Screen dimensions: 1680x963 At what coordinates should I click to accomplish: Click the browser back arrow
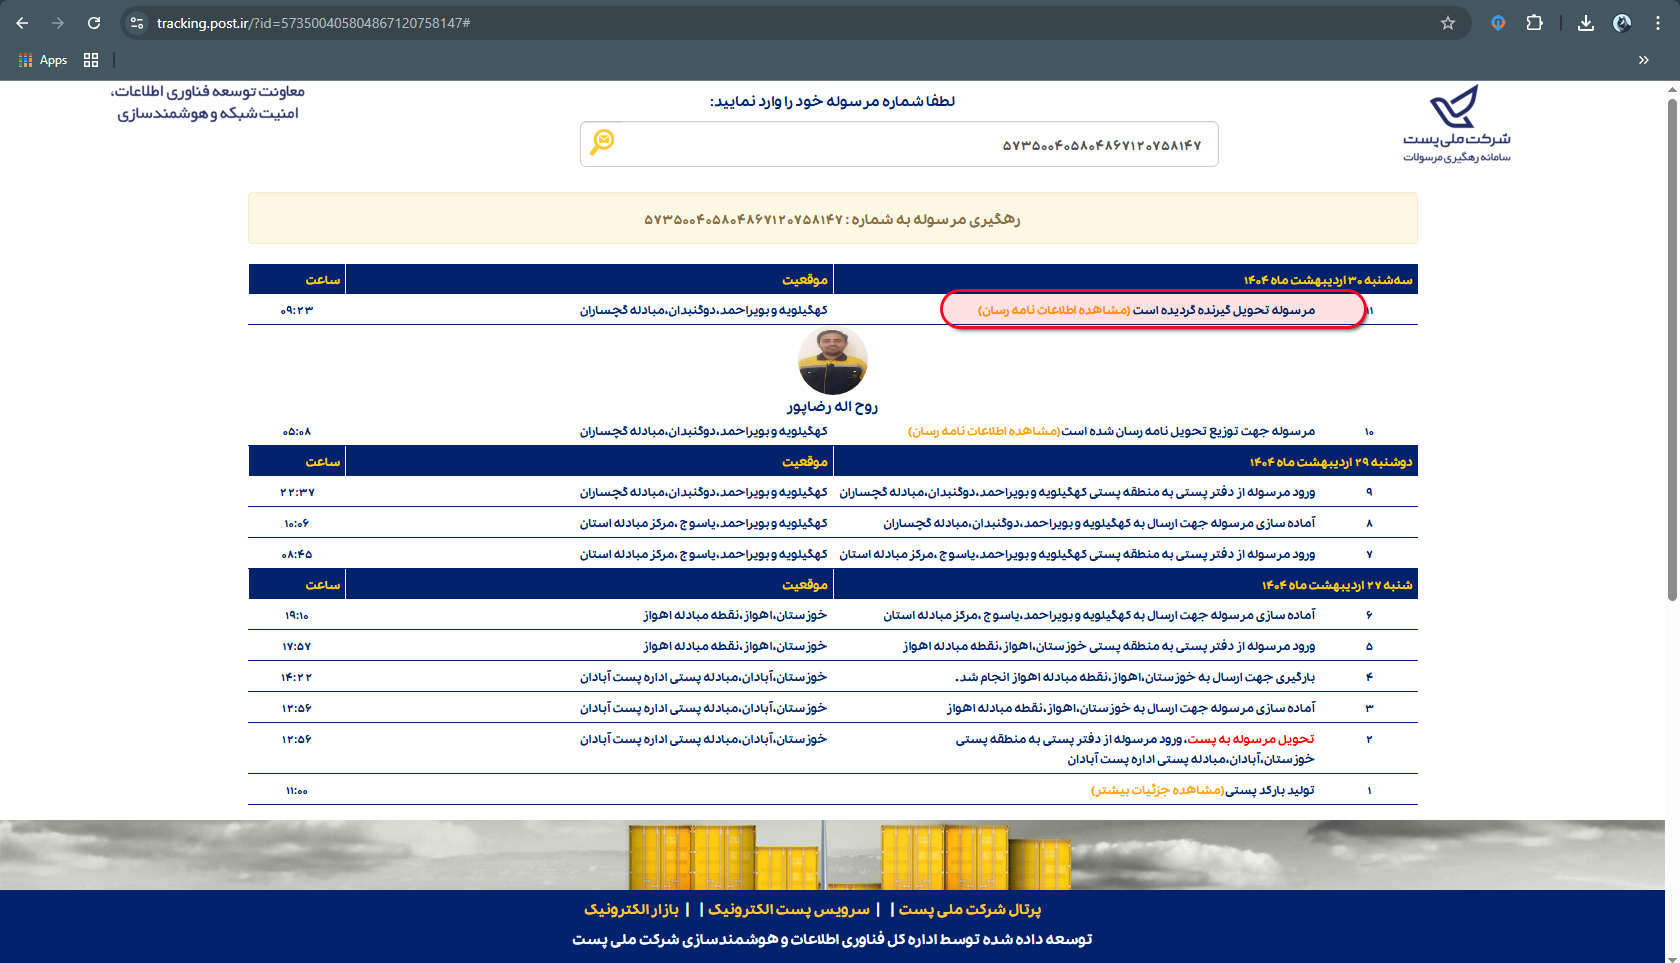pos(22,23)
